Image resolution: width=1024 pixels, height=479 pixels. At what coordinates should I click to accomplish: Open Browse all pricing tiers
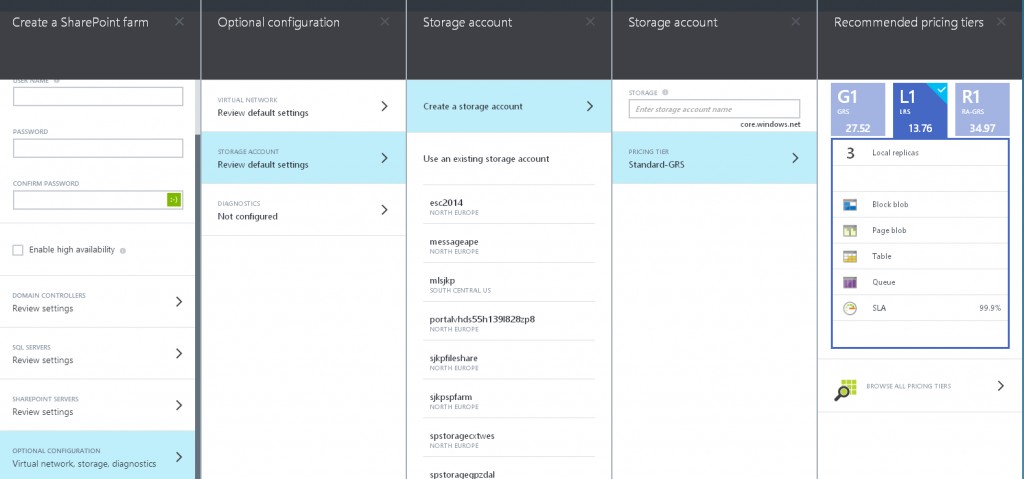pos(920,386)
